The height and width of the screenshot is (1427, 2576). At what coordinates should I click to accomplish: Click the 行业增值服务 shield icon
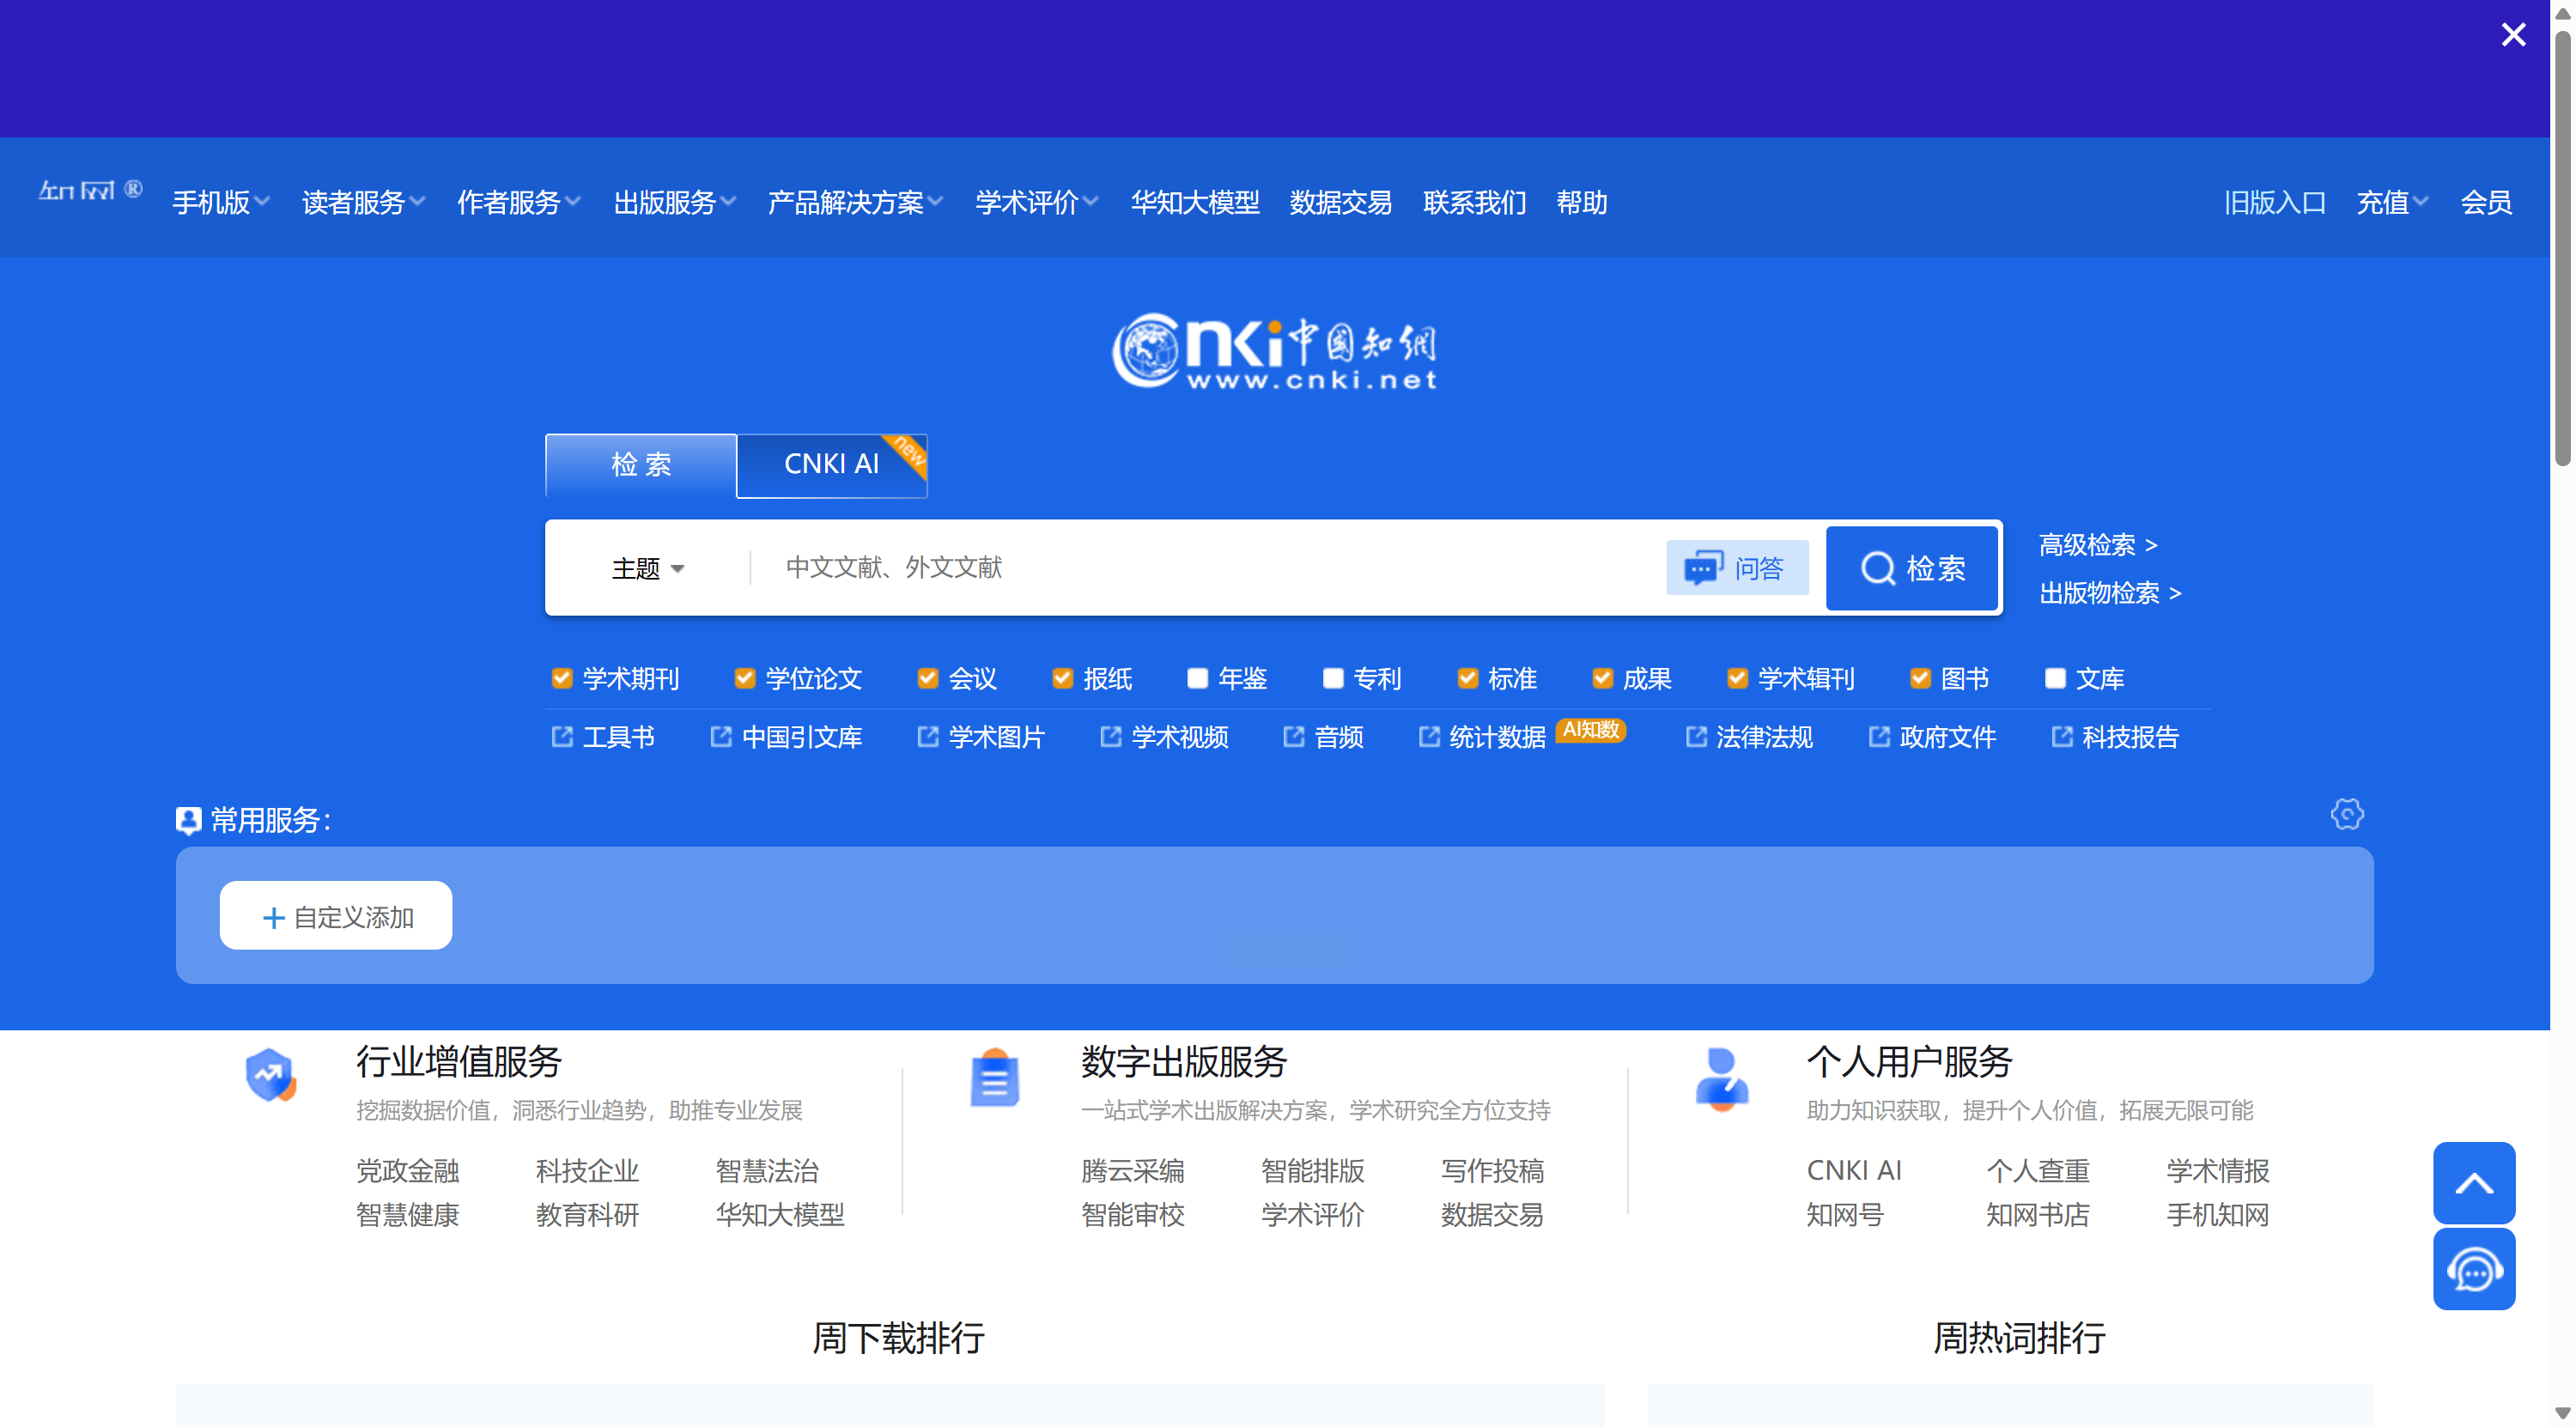[270, 1075]
